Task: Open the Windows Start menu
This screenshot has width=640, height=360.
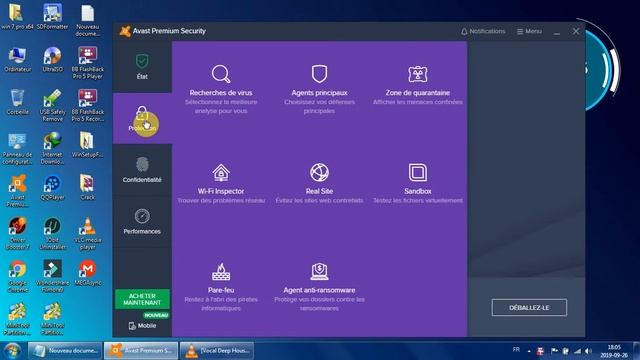Action: (x=12, y=351)
